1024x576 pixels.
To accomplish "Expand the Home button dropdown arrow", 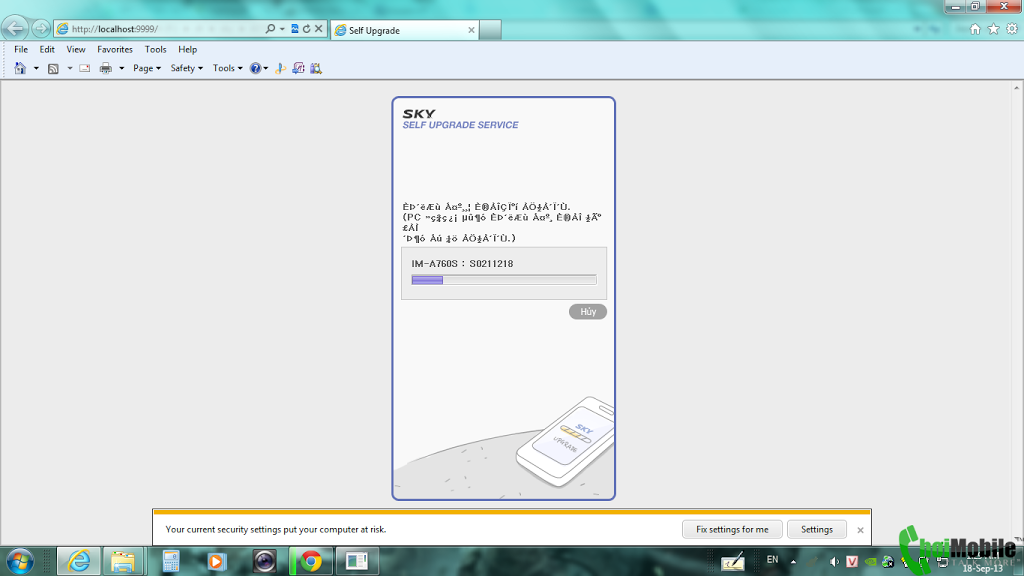I will pos(36,68).
